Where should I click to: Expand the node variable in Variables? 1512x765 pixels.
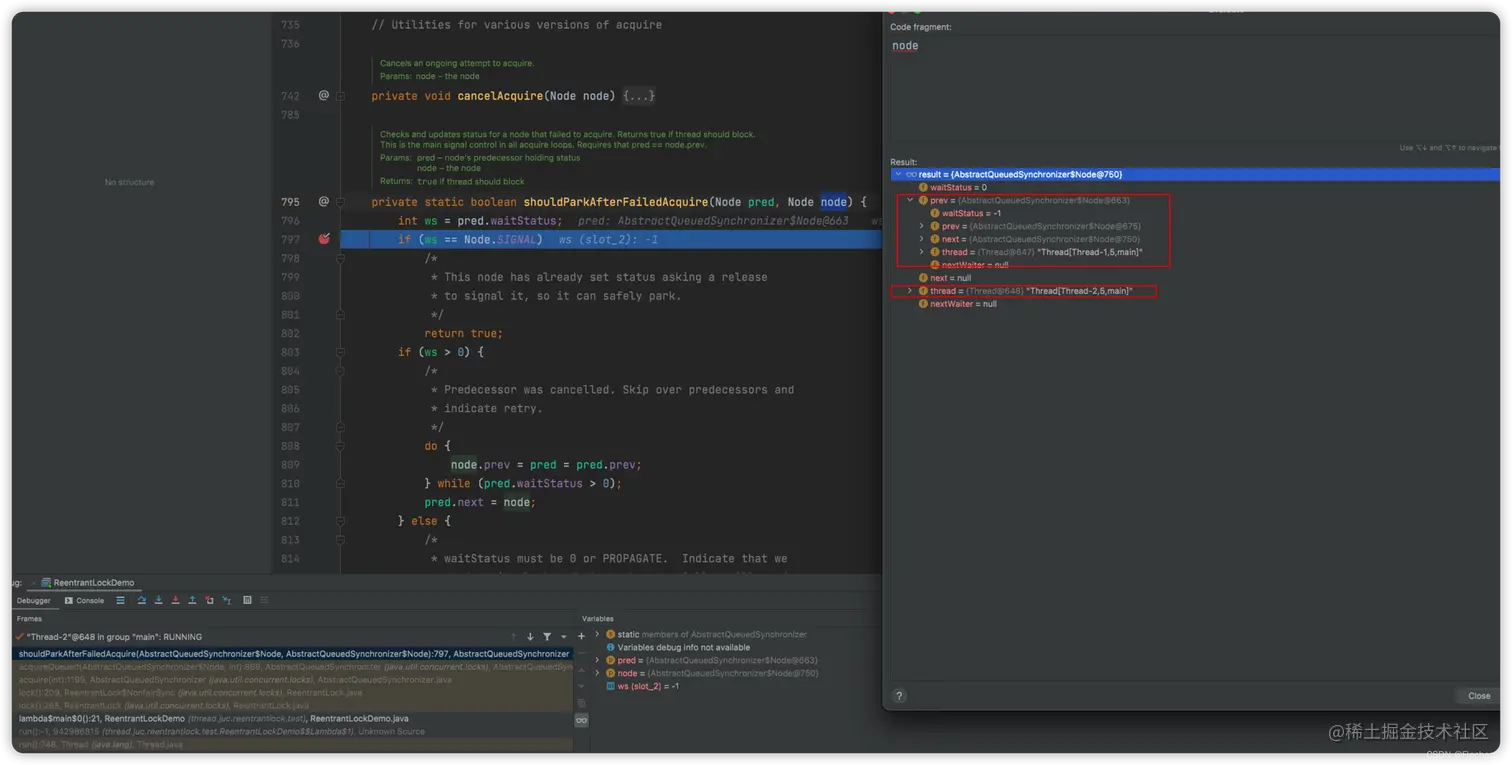point(598,673)
